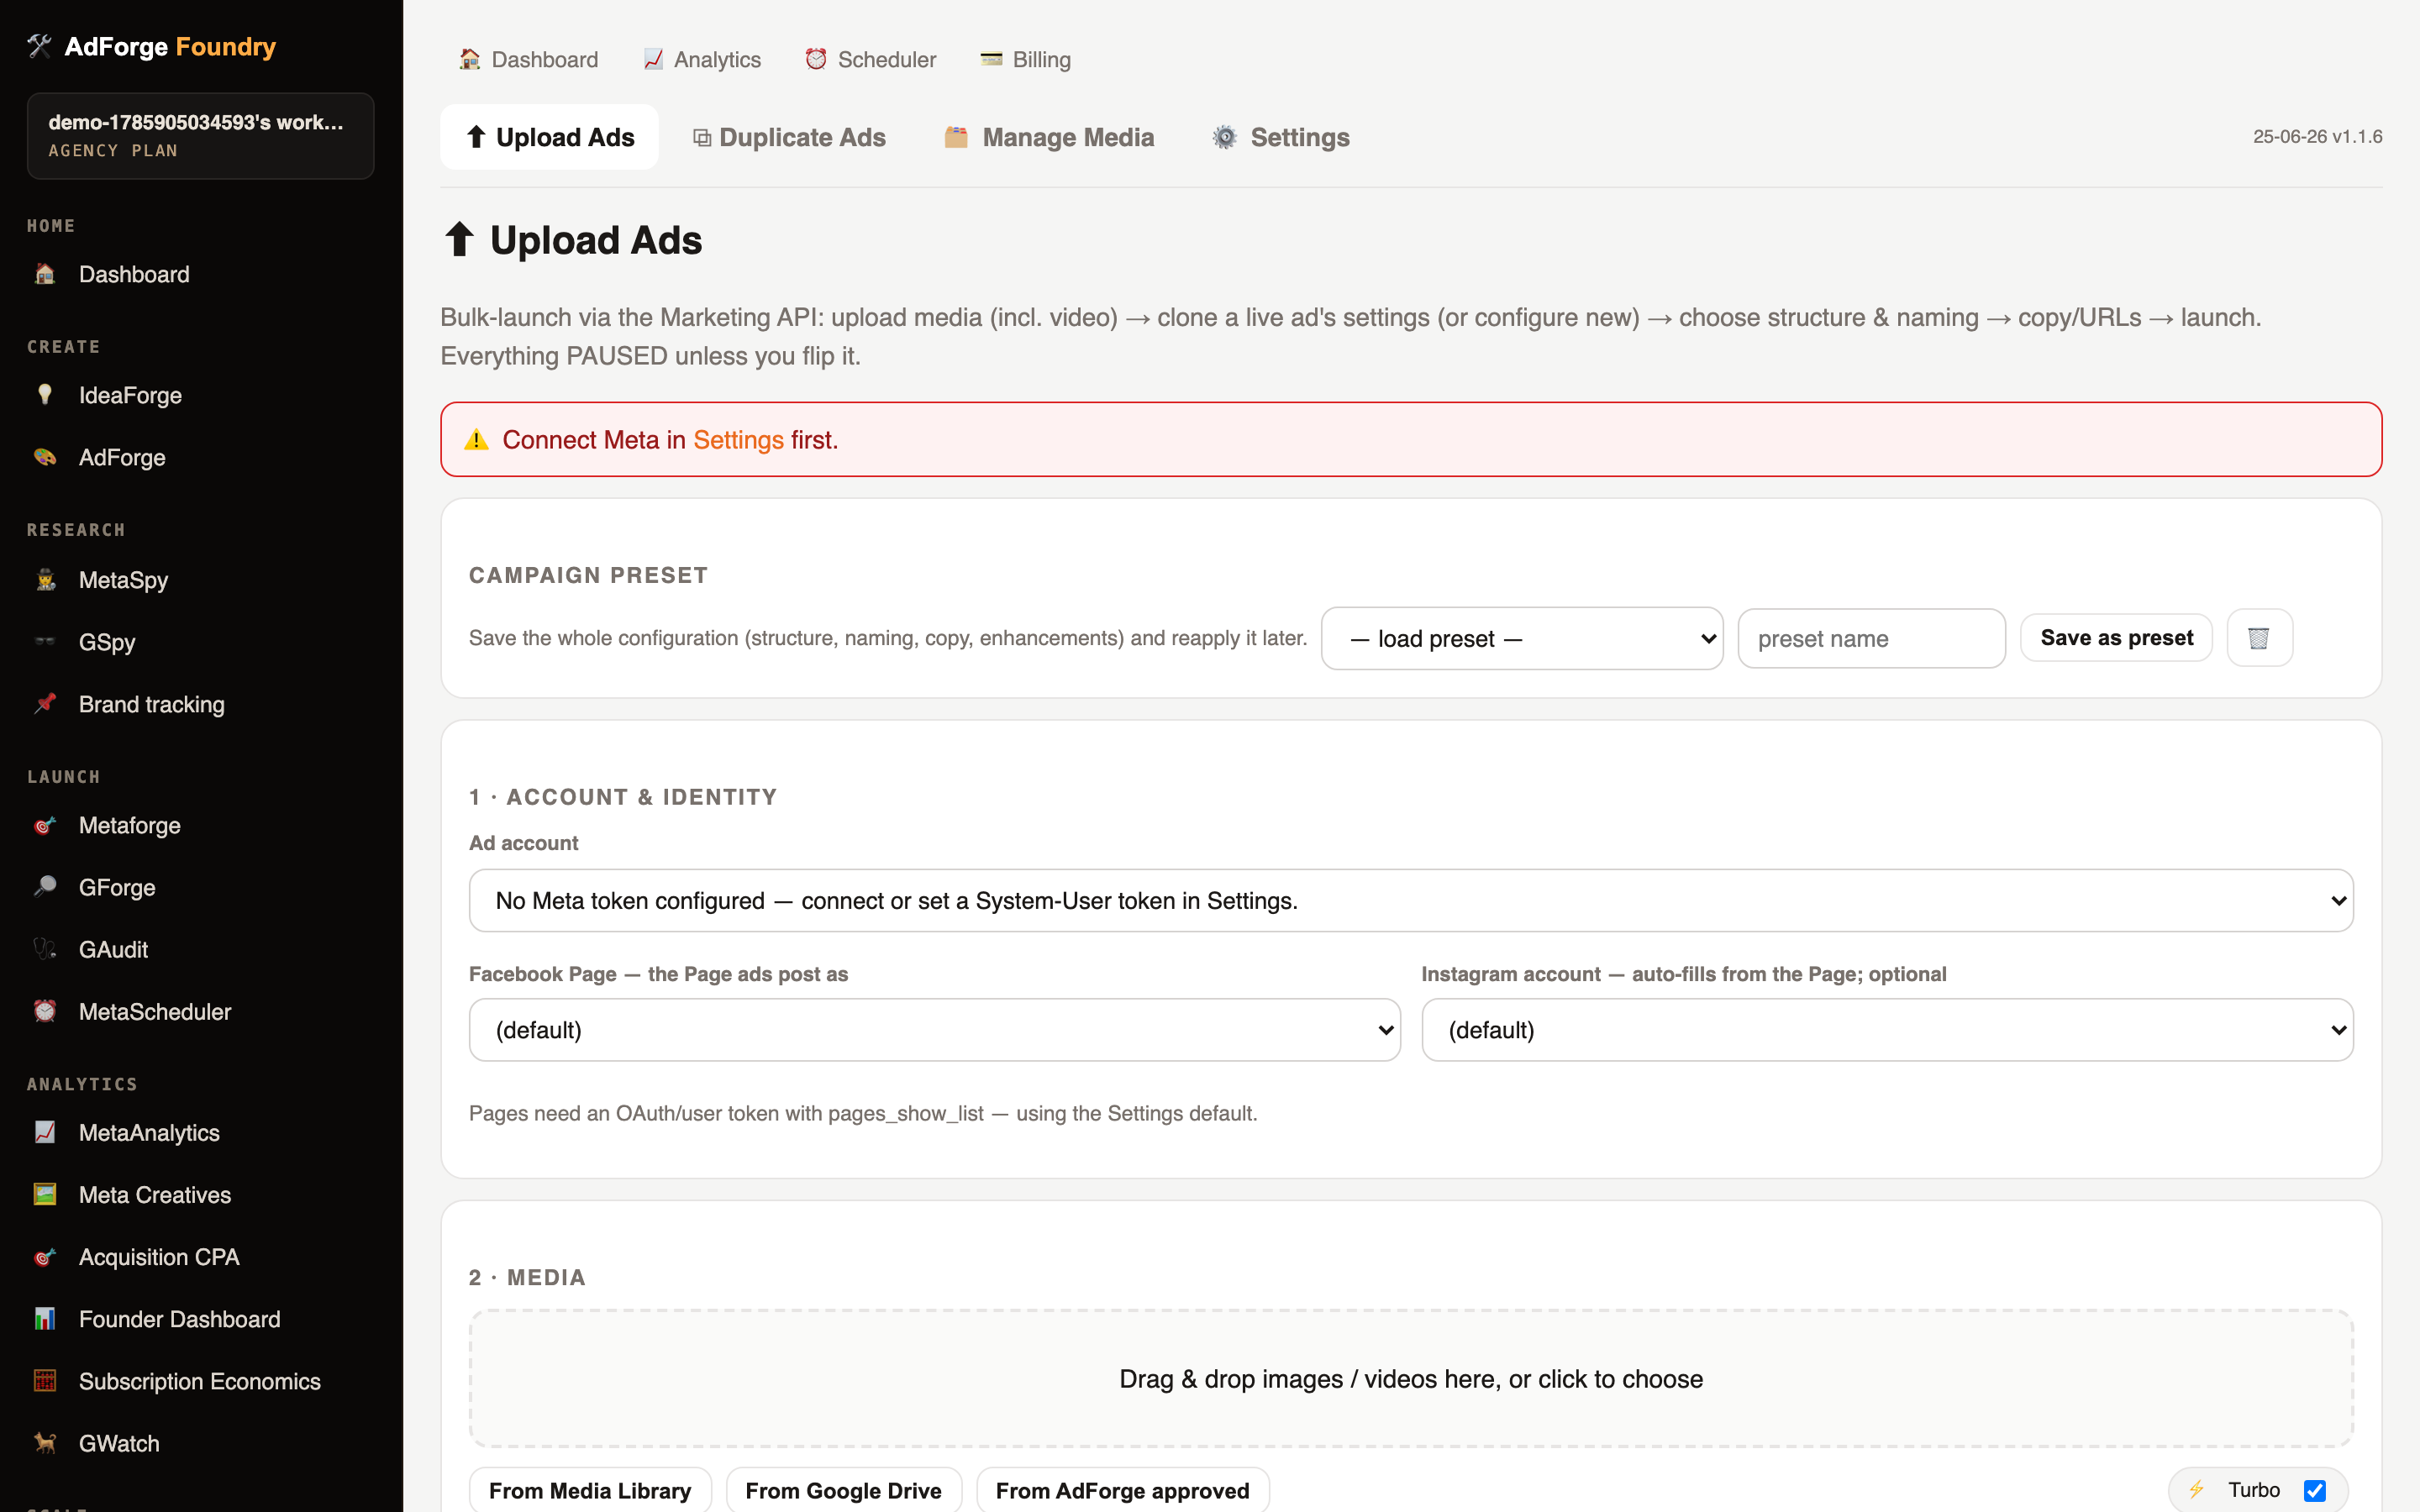The height and width of the screenshot is (1512, 2420).
Task: Click the AGENCY PLAN label
Action: (113, 150)
